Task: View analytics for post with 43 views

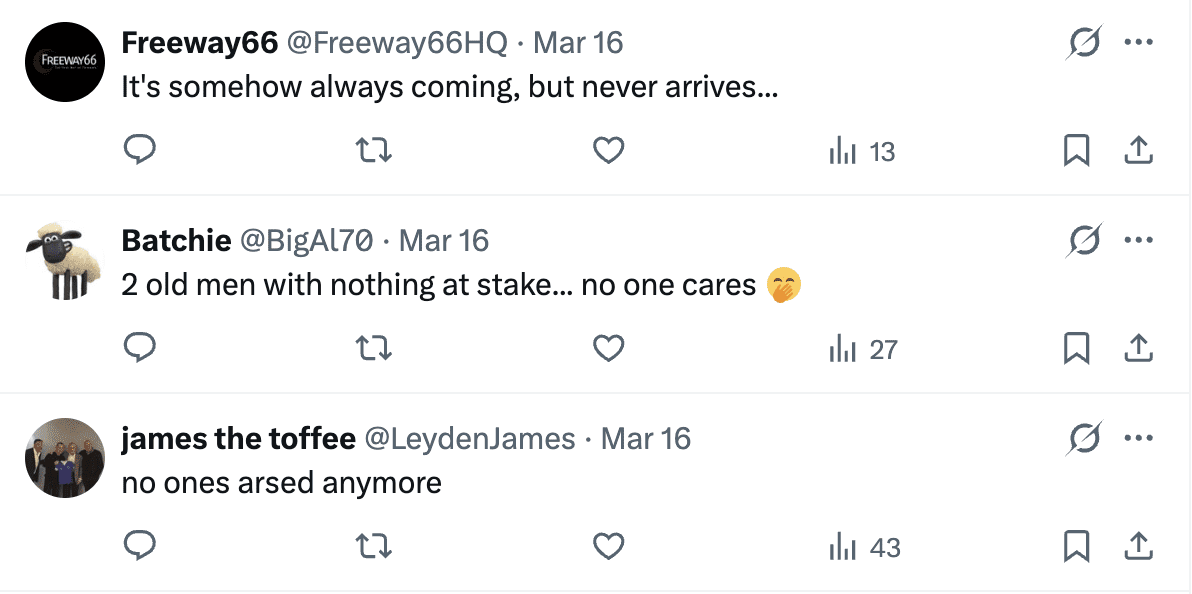Action: (x=865, y=547)
